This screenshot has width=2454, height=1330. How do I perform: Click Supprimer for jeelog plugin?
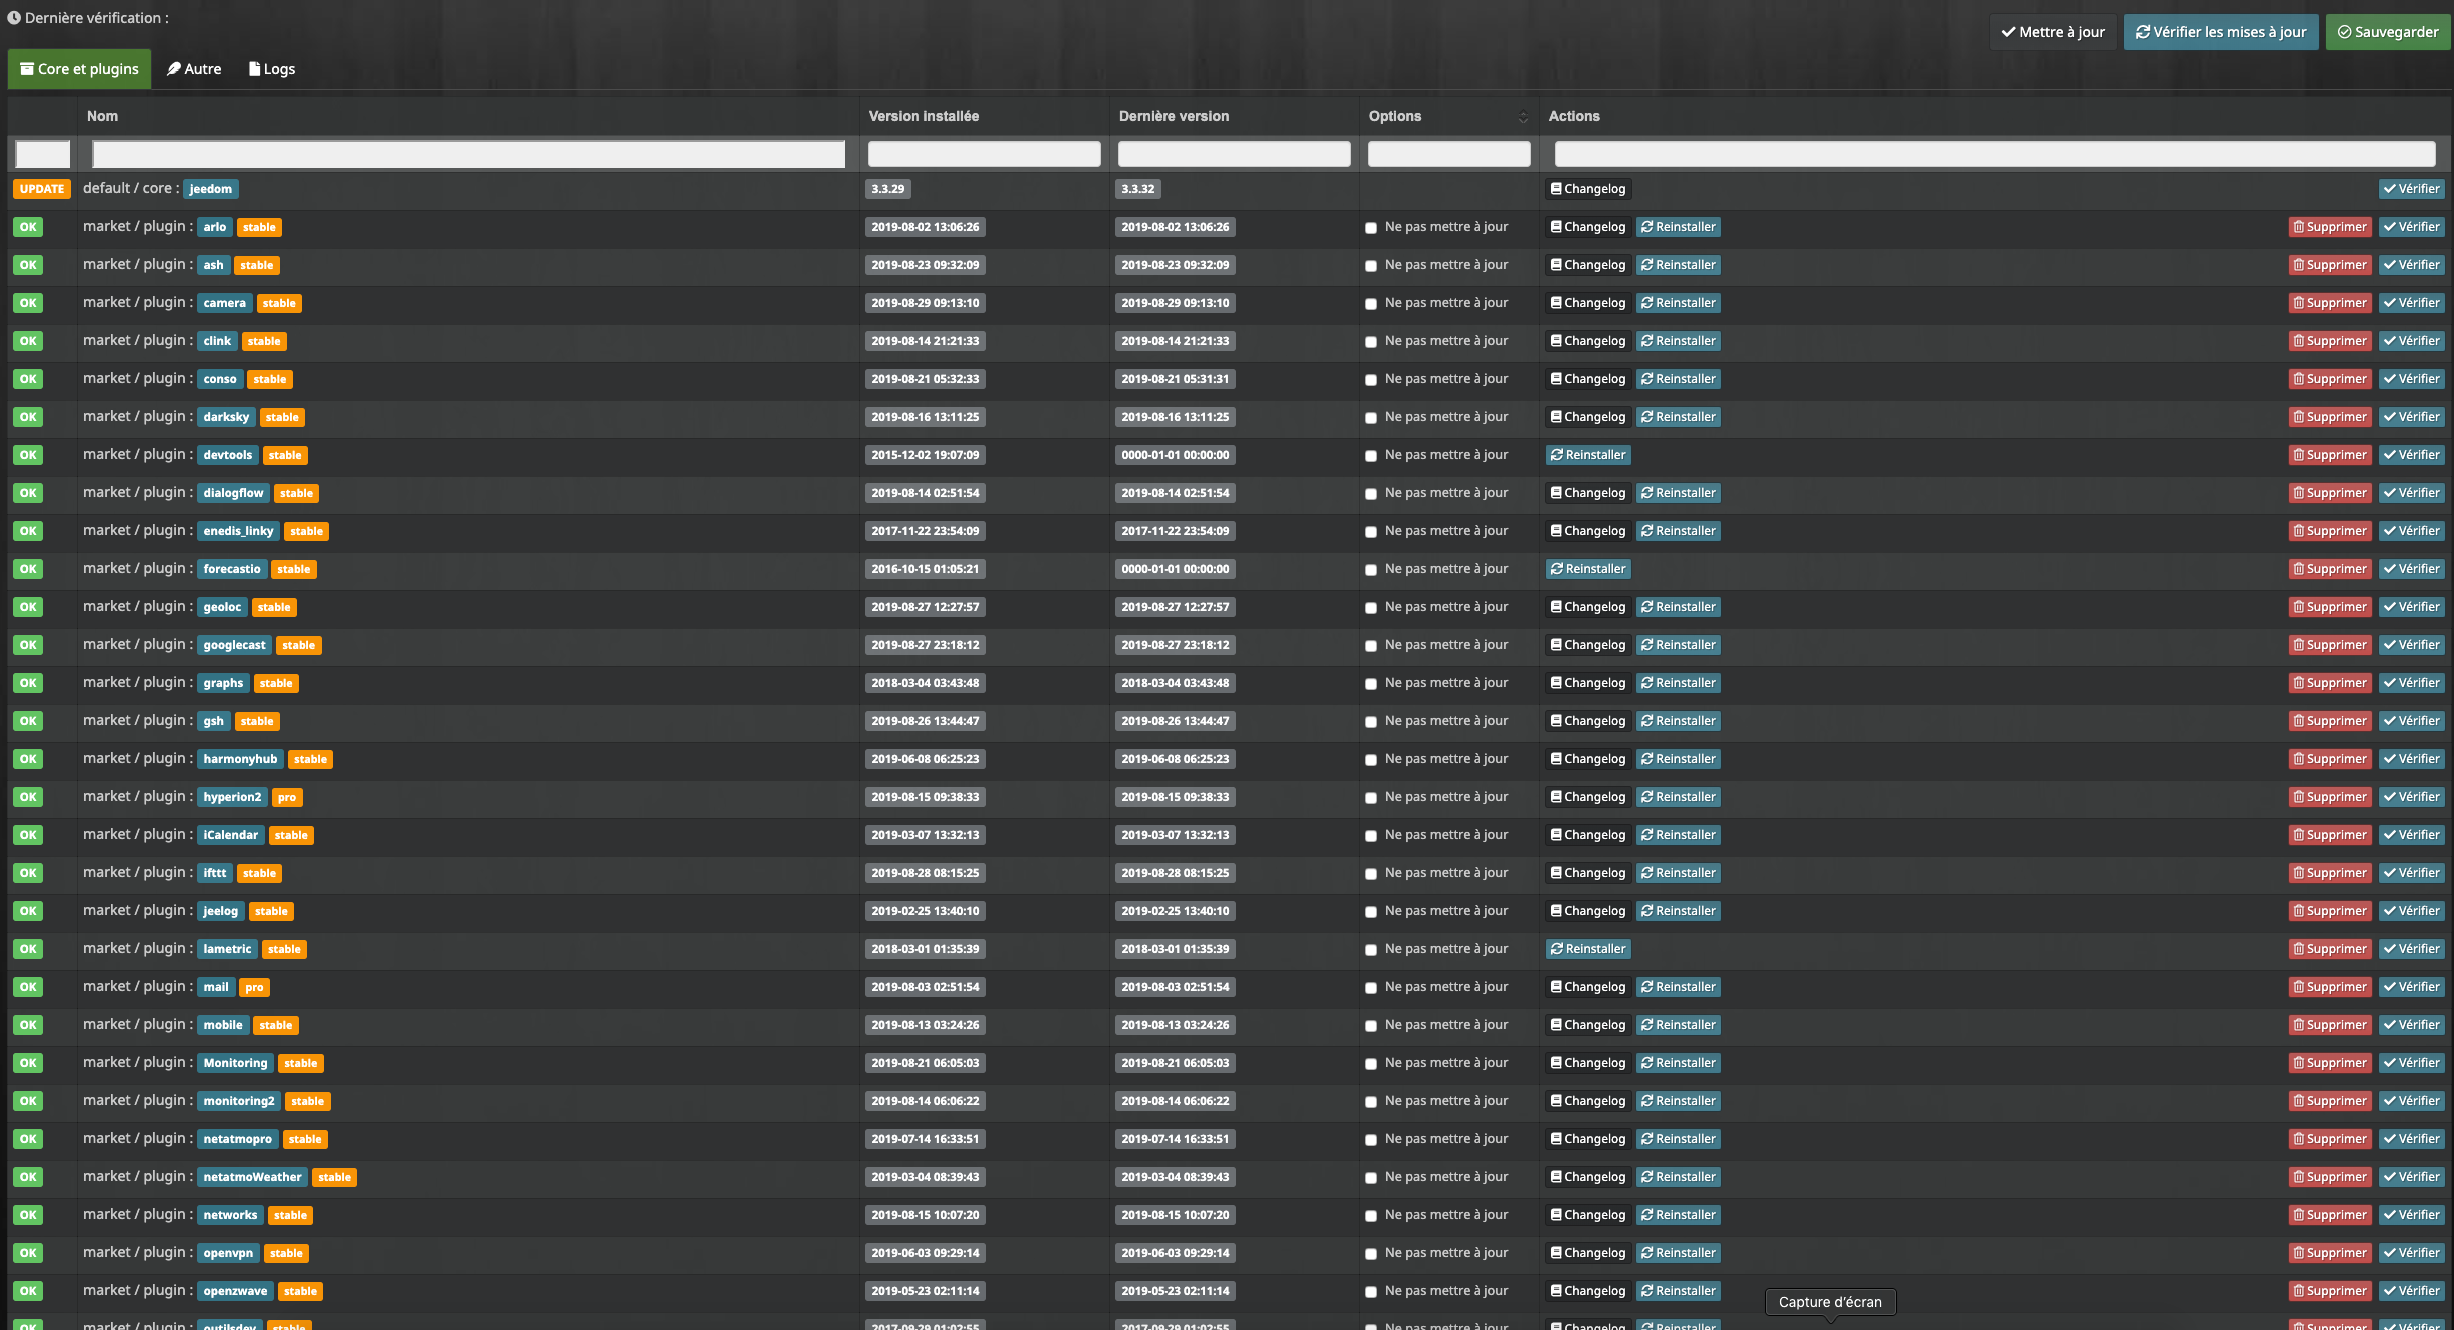(x=2330, y=911)
